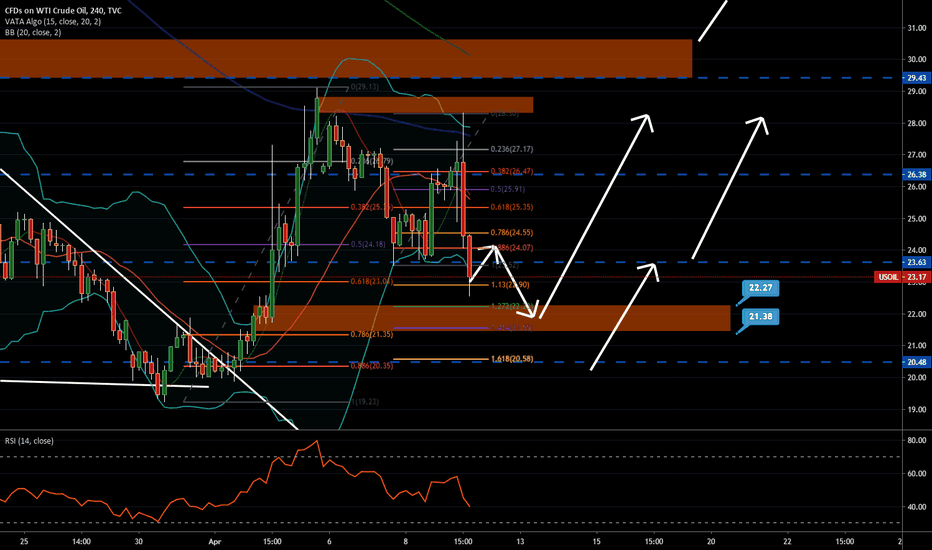Click the Fibonacci label 1.618(20.58)

point(512,359)
